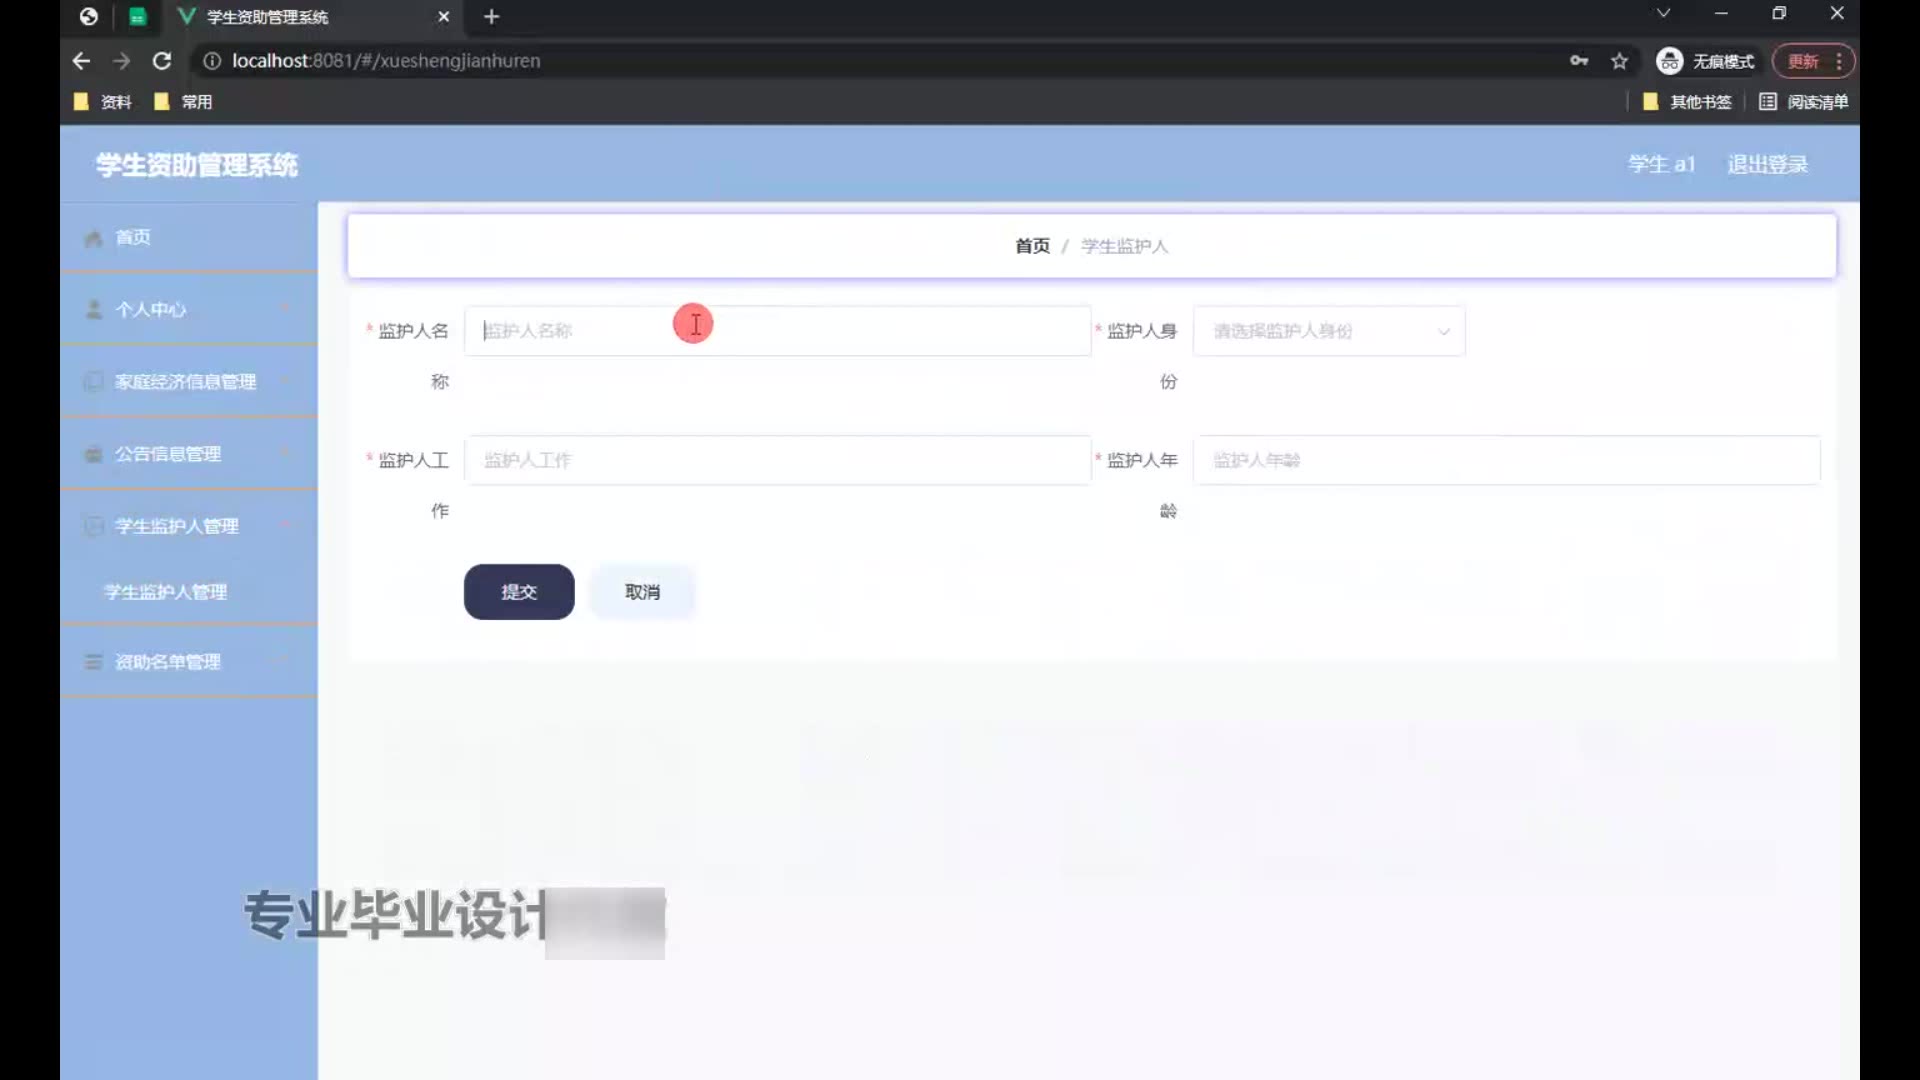This screenshot has height=1080, width=1920.
Task: Reload the page with refresh icon
Action: coord(161,61)
